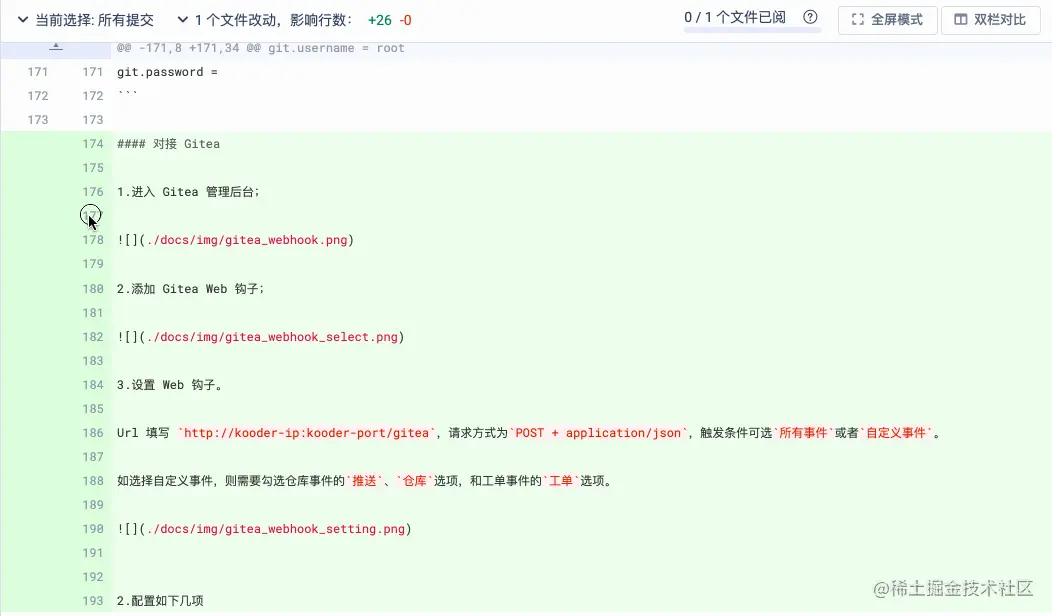The height and width of the screenshot is (616, 1052).
Task: Expand hidden lines above using the up-arrow icon
Action: (56, 48)
